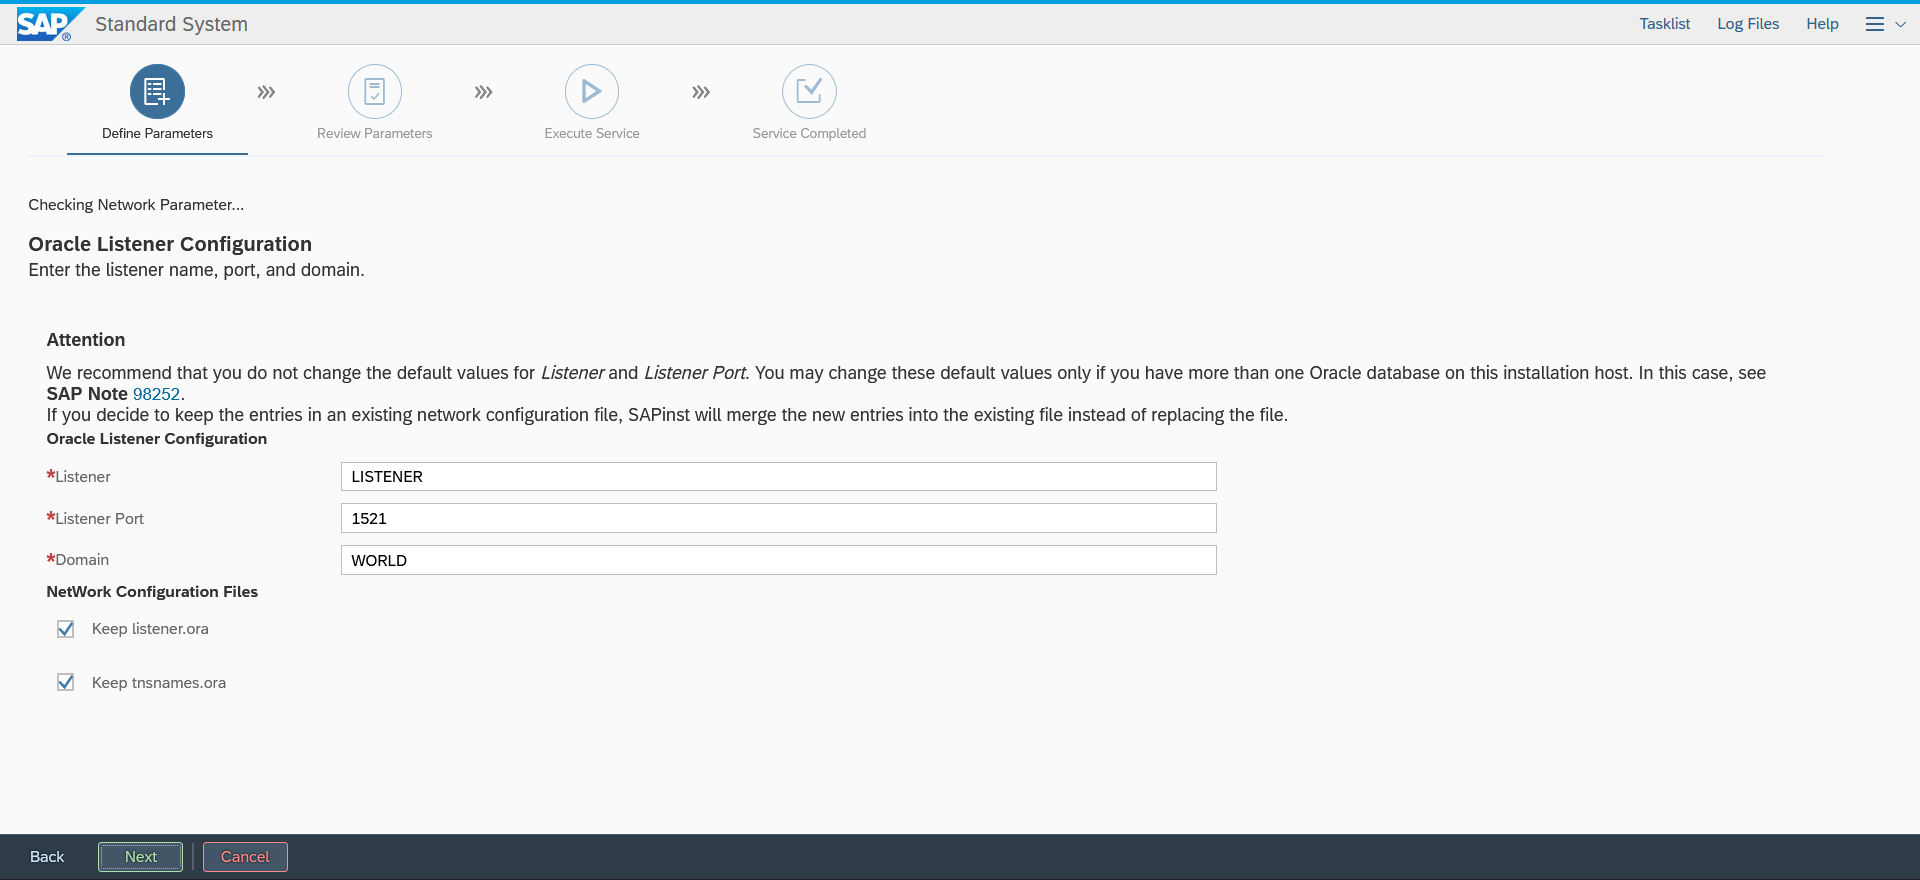Select the Service Completed step icon
Viewport: 1920px width, 880px height.
click(809, 92)
